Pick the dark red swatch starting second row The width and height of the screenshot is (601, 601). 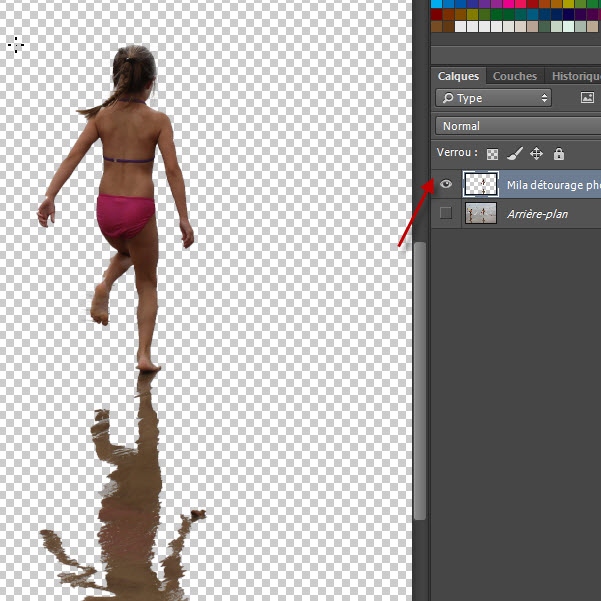(x=436, y=15)
